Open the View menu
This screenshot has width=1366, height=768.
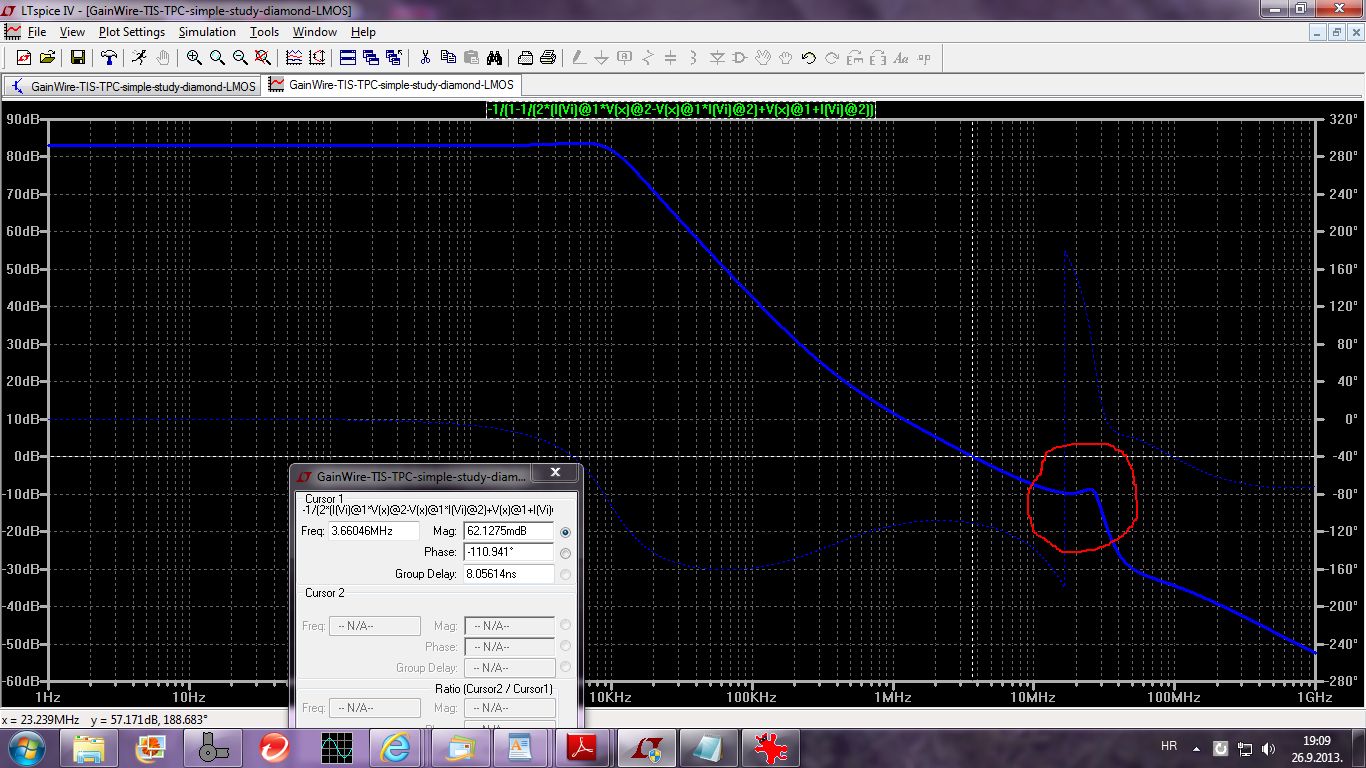[x=72, y=32]
